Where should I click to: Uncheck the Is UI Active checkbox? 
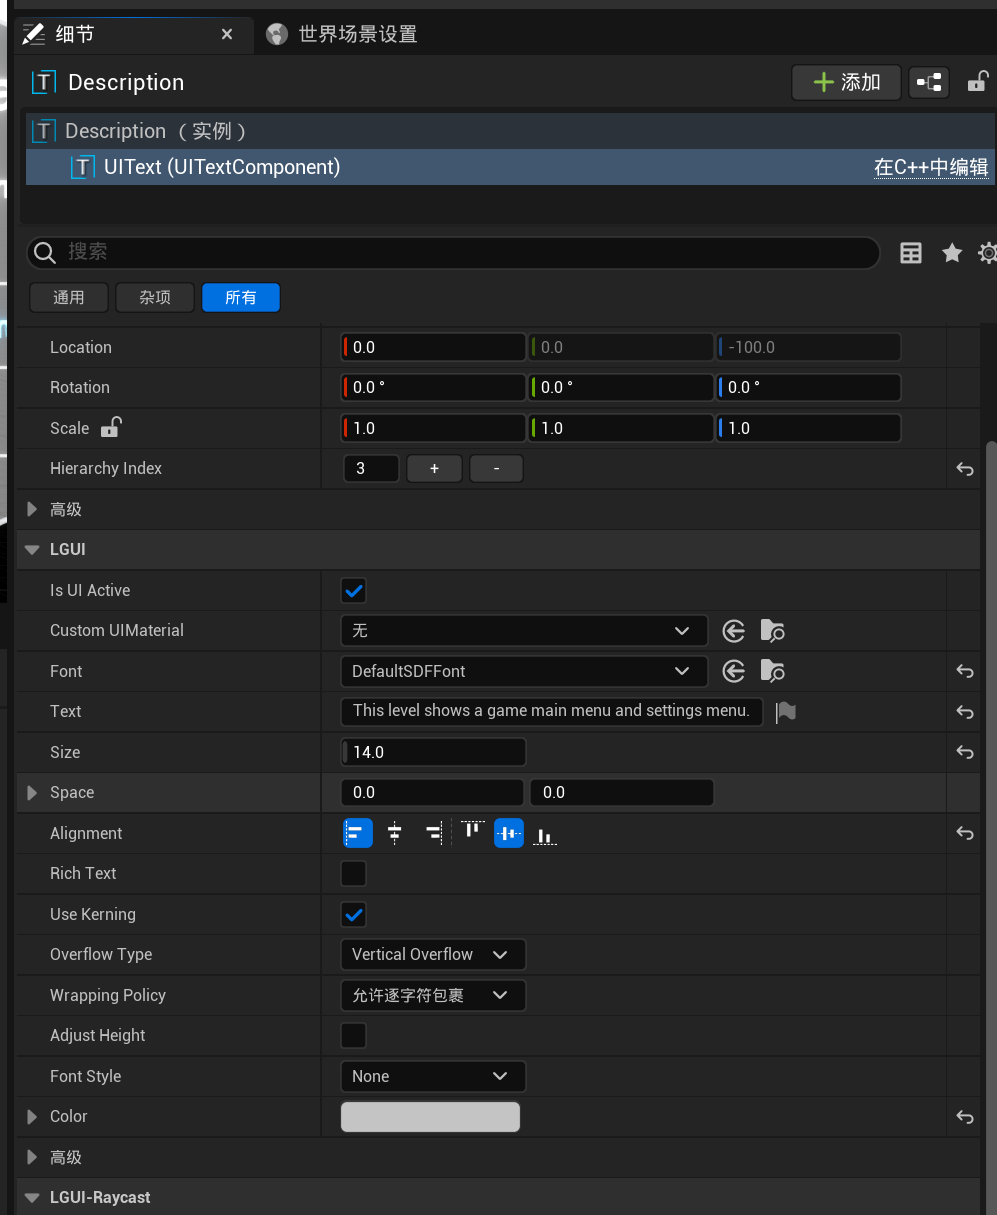pos(354,590)
